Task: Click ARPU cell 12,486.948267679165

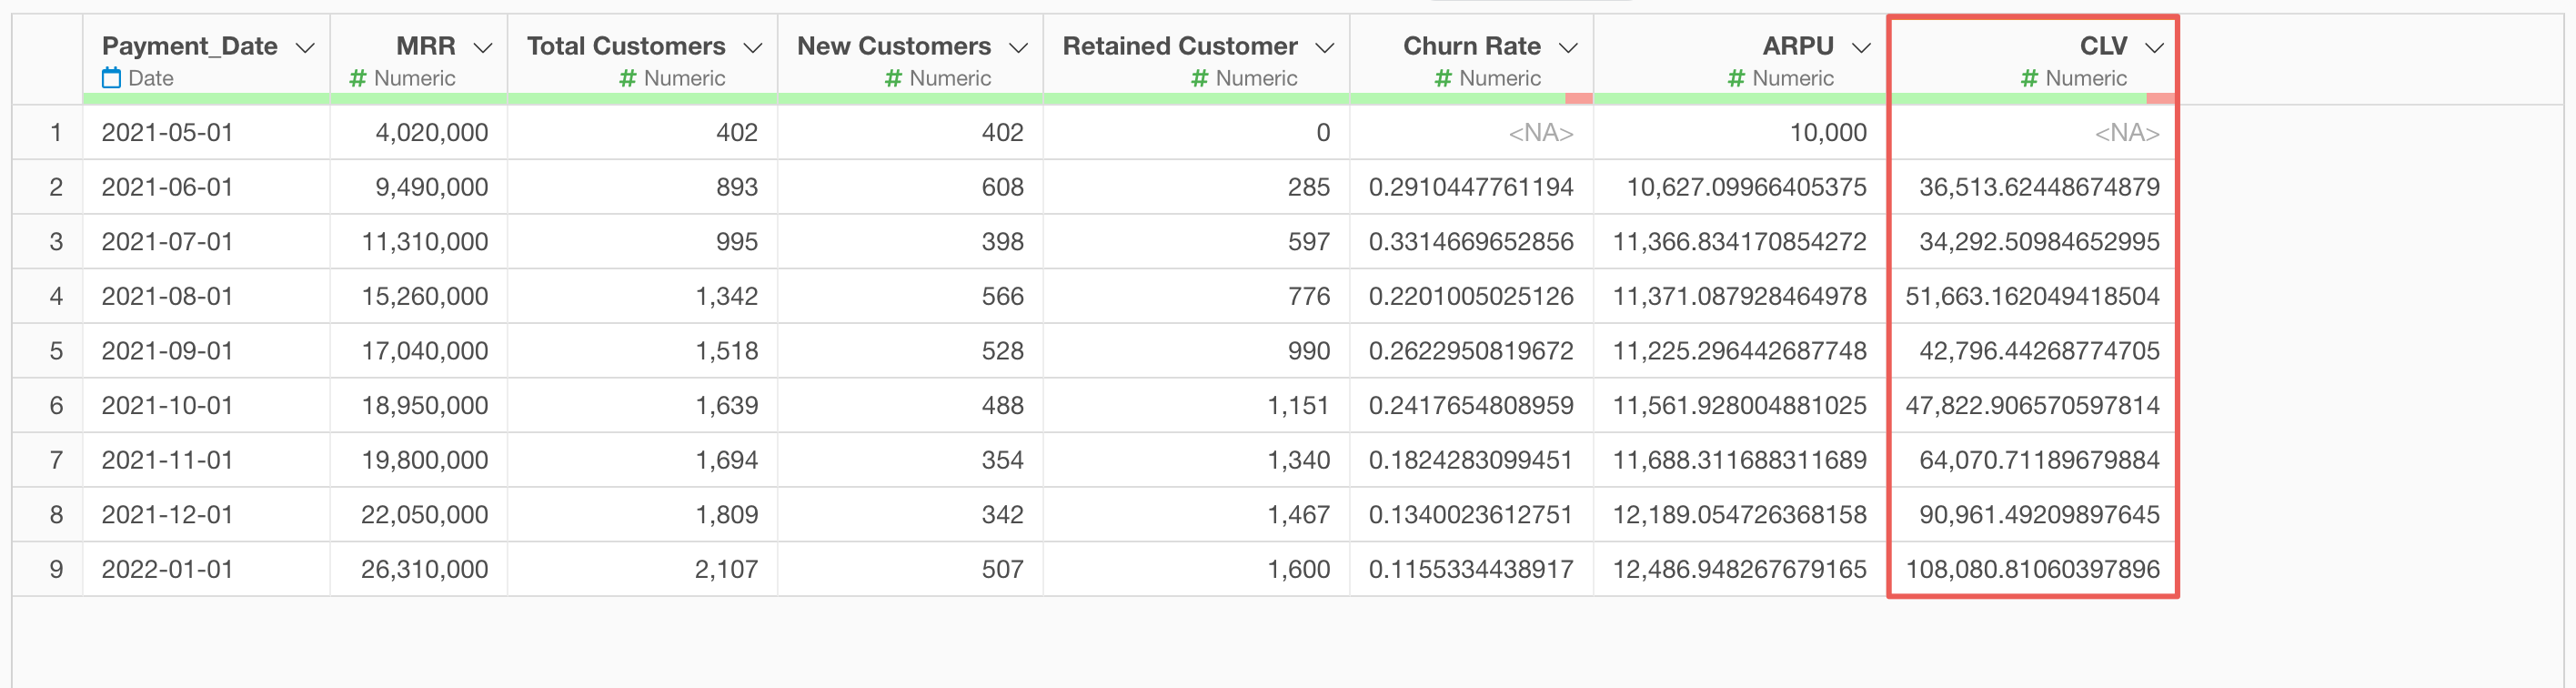Action: tap(1740, 569)
